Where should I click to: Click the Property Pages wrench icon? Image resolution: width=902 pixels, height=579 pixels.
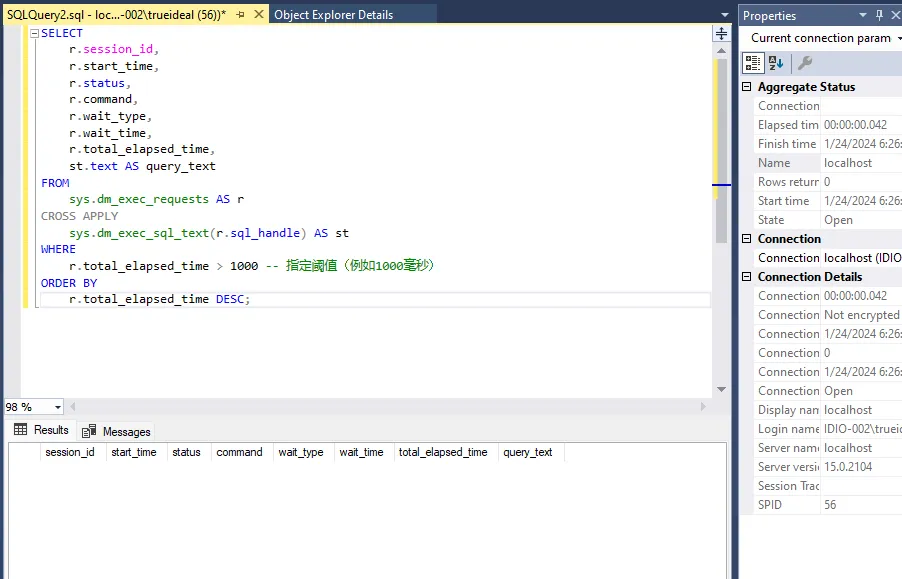click(804, 63)
